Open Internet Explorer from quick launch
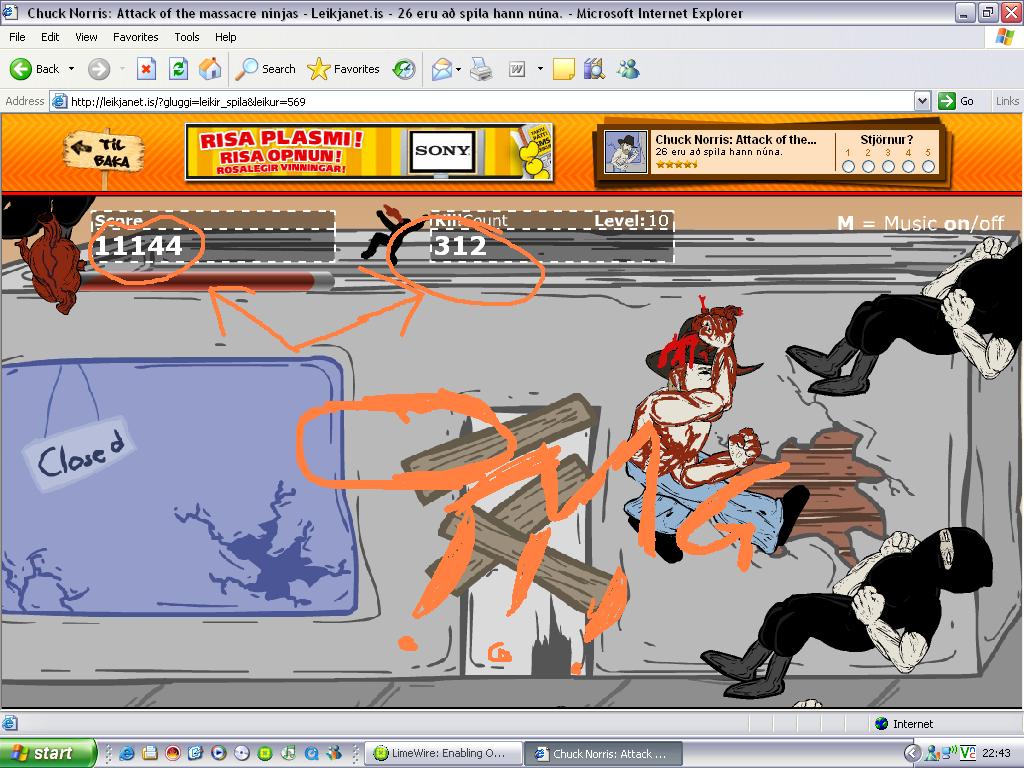The height and width of the screenshot is (768, 1024). point(127,753)
